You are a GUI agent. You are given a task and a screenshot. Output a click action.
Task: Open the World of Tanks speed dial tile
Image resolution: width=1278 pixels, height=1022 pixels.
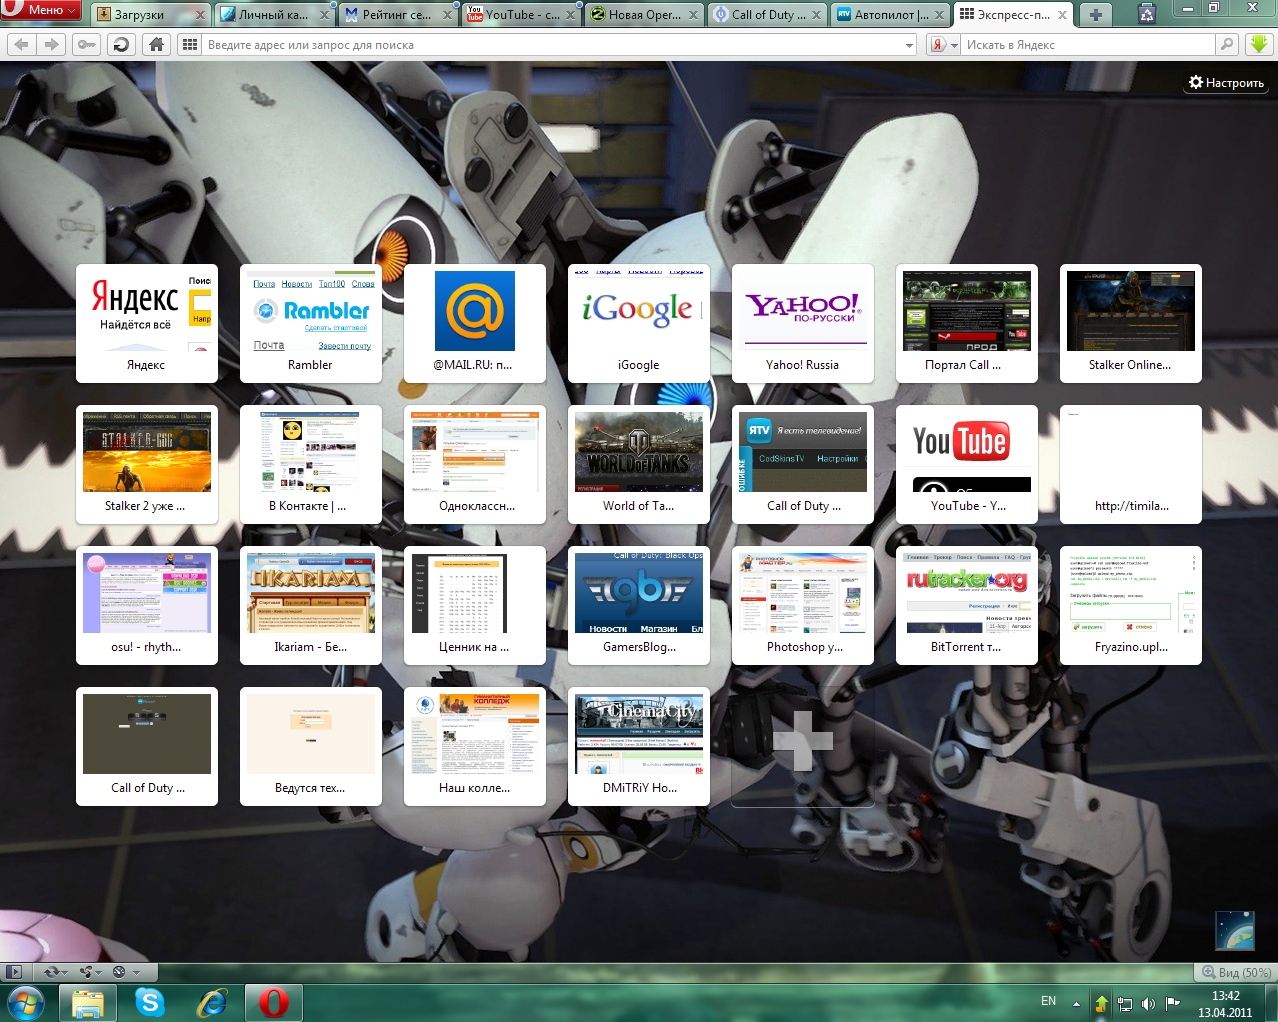(639, 464)
